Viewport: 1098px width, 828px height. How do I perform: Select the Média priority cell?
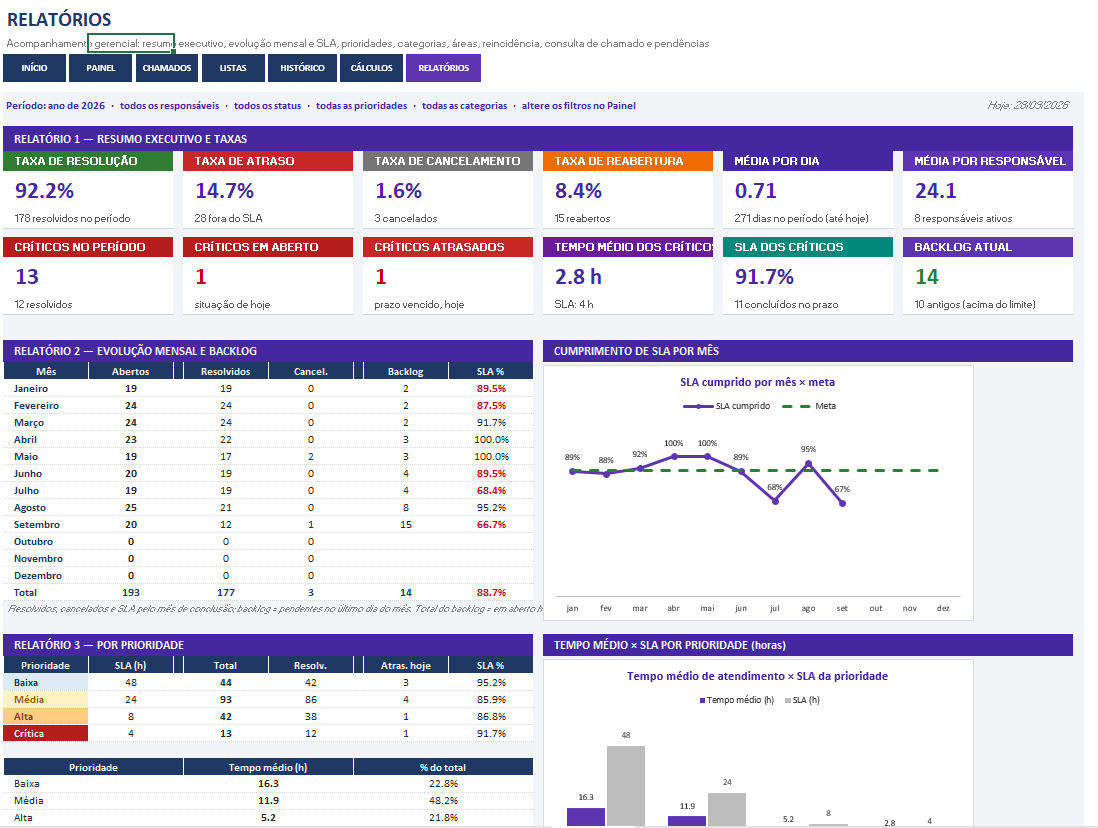pyautogui.click(x=46, y=700)
